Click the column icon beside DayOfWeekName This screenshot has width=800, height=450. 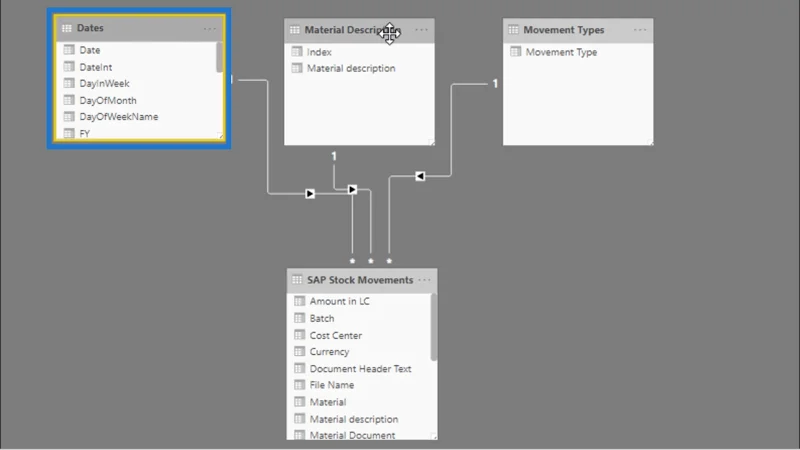tap(69, 116)
